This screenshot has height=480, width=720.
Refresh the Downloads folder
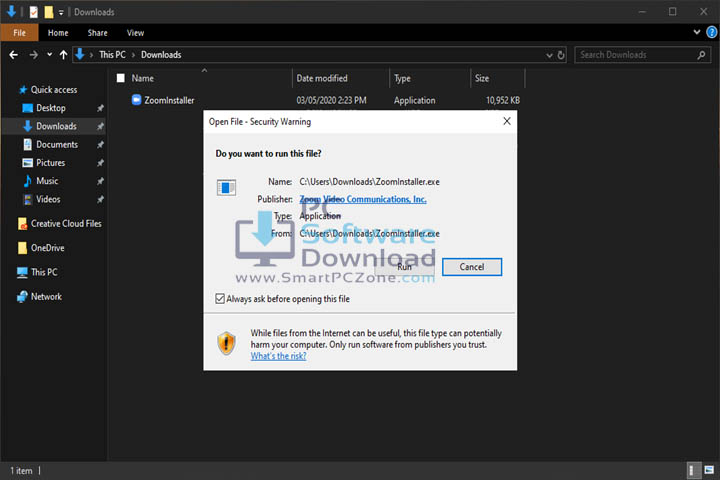pos(561,55)
